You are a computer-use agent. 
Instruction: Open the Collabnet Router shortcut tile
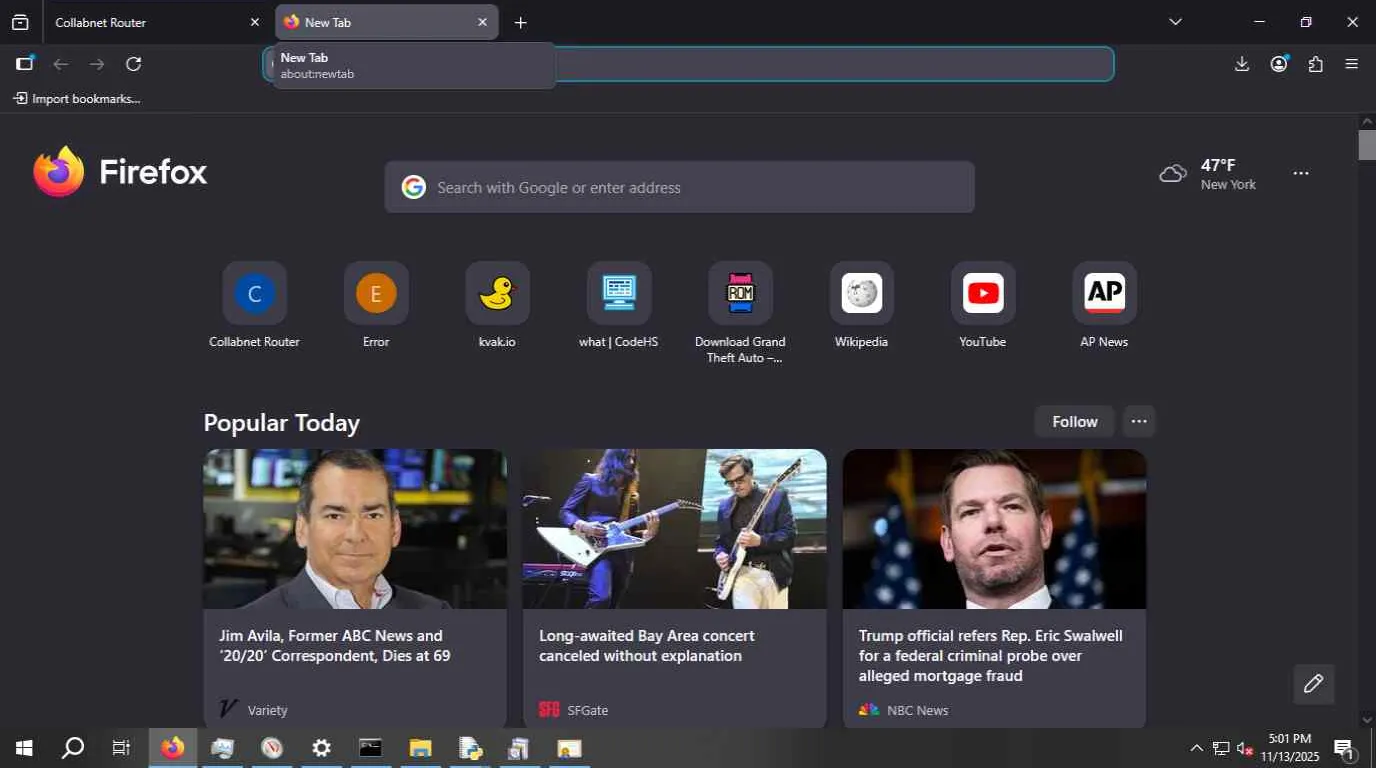pyautogui.click(x=254, y=305)
